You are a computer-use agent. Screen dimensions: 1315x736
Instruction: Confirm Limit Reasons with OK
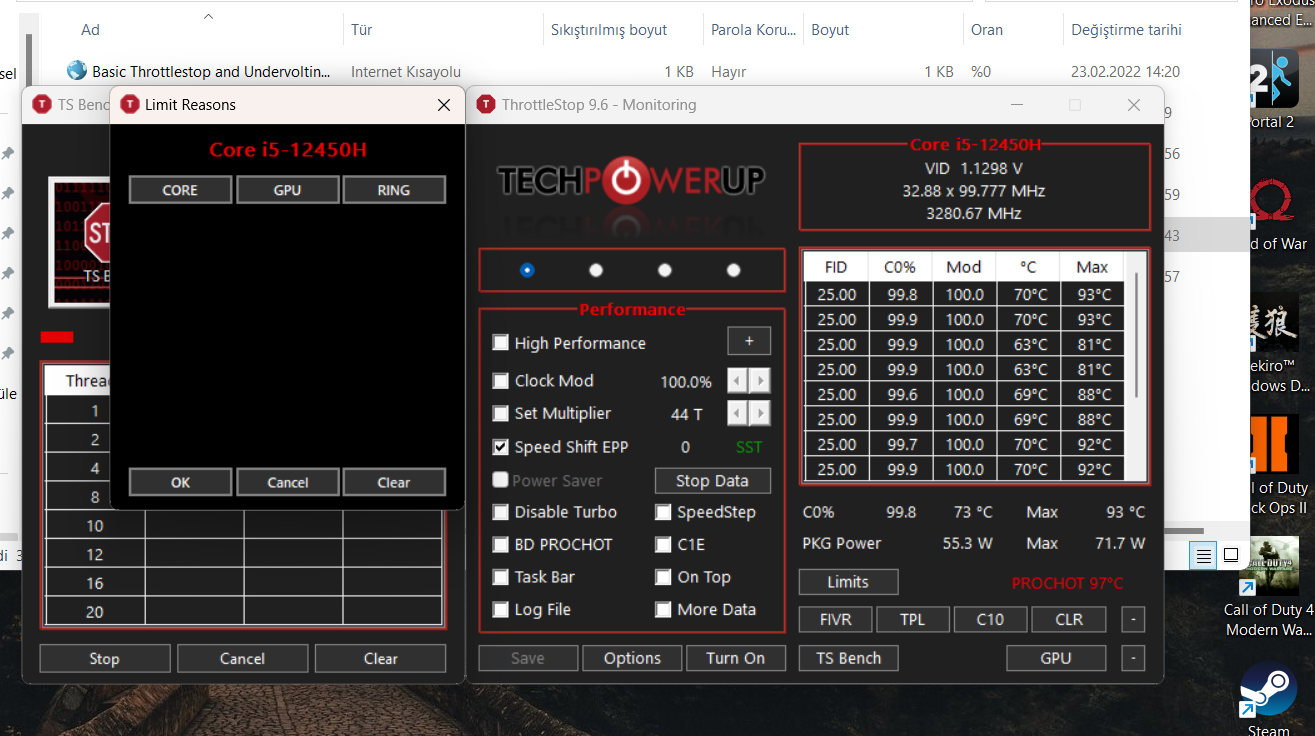pyautogui.click(x=180, y=482)
